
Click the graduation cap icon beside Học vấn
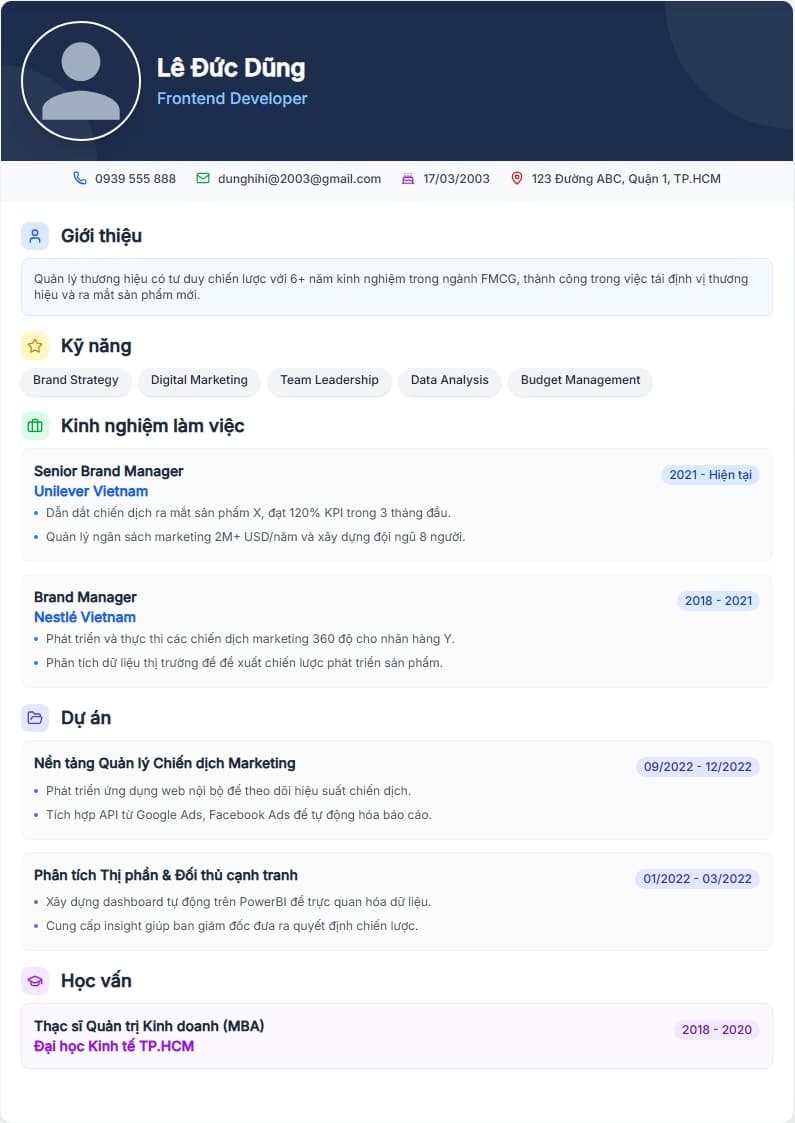click(35, 981)
